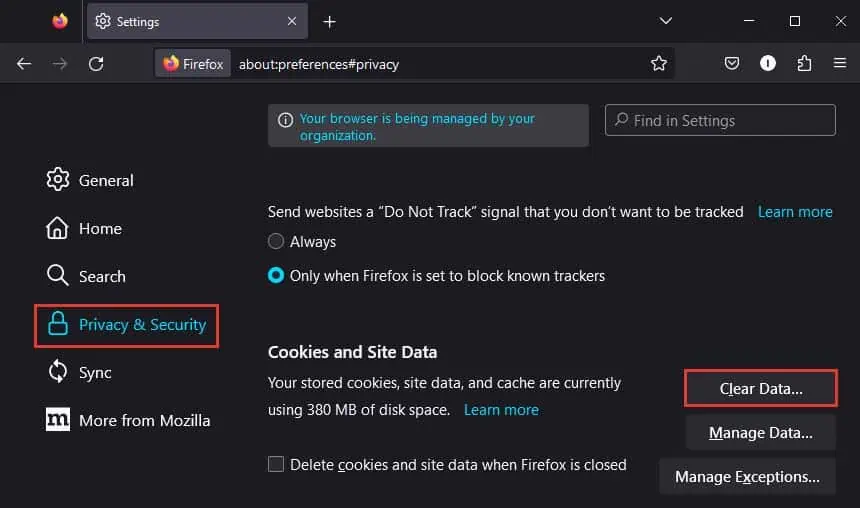
Task: Open the Privacy & Security category
Action: point(126,325)
